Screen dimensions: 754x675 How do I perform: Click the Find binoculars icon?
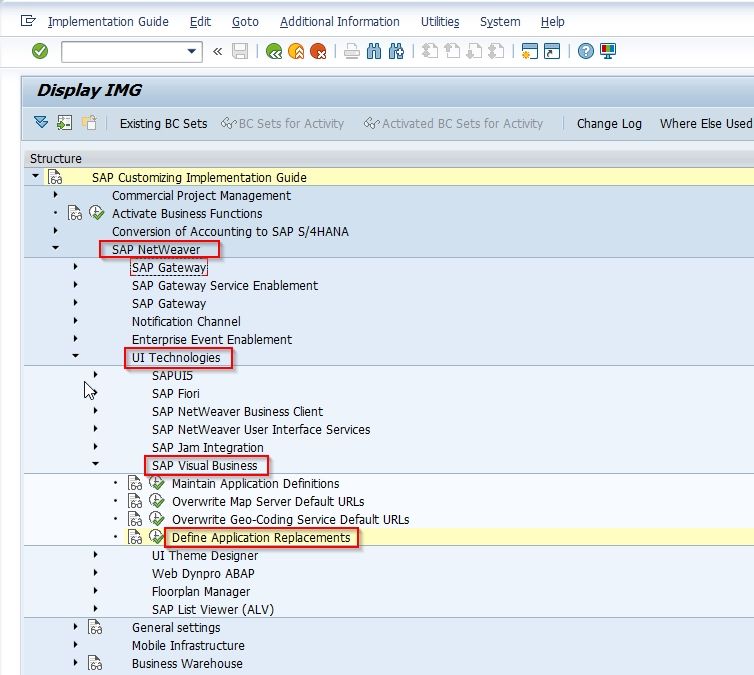click(x=374, y=51)
